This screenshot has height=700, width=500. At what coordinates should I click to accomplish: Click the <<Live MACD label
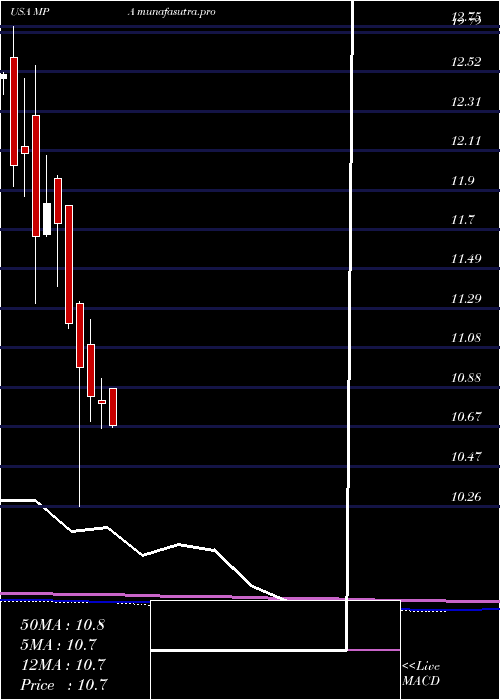(x=421, y=673)
